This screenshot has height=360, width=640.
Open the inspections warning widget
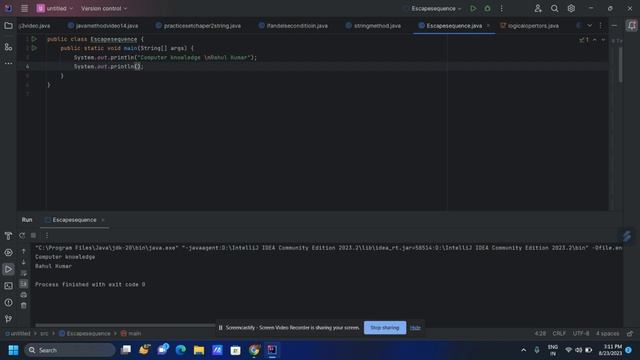point(584,40)
